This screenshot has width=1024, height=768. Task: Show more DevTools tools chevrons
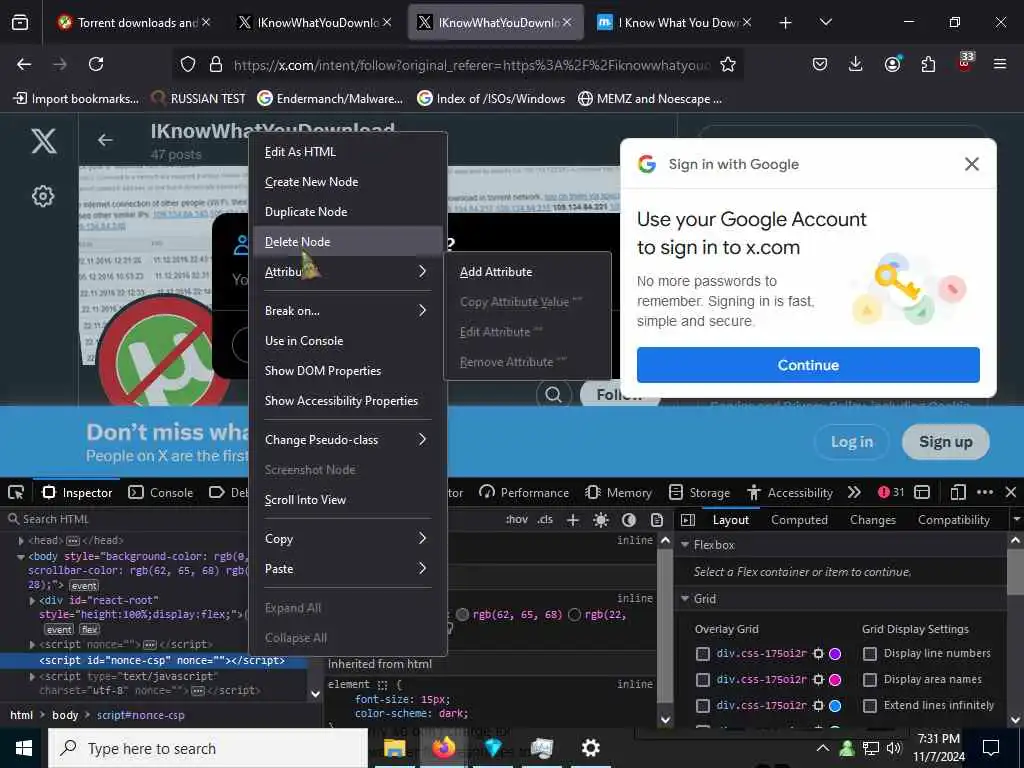point(854,492)
